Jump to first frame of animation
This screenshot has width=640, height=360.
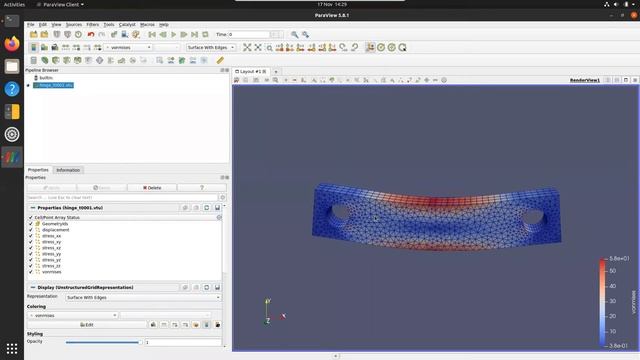(x=152, y=35)
